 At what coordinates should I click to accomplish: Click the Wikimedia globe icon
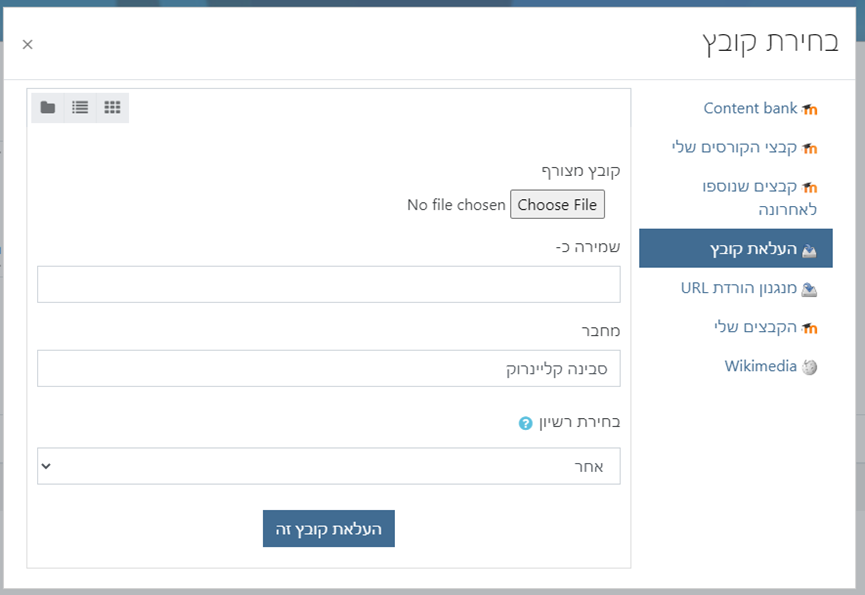coord(810,367)
